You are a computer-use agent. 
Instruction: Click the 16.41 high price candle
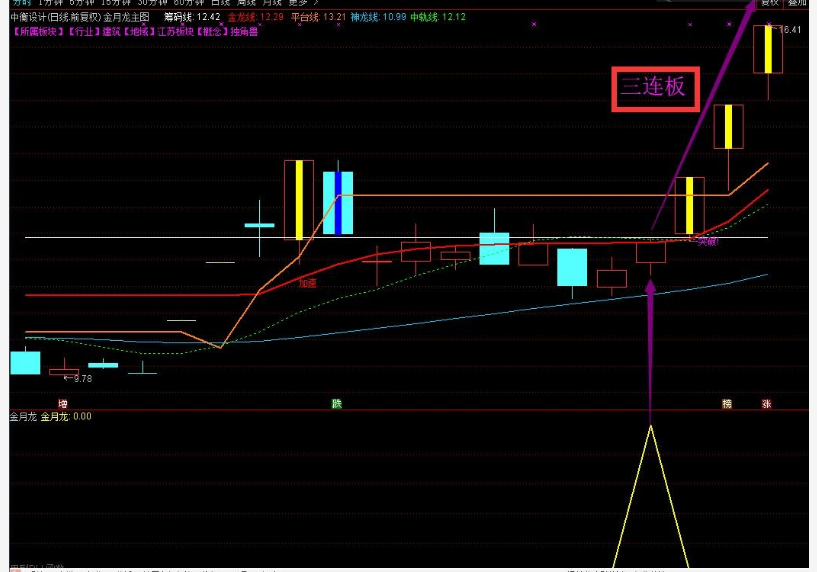(768, 49)
